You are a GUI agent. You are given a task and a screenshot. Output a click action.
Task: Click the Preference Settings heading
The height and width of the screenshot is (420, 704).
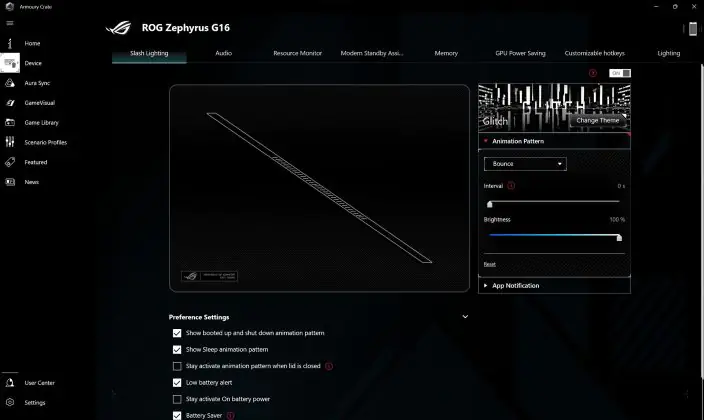point(199,317)
